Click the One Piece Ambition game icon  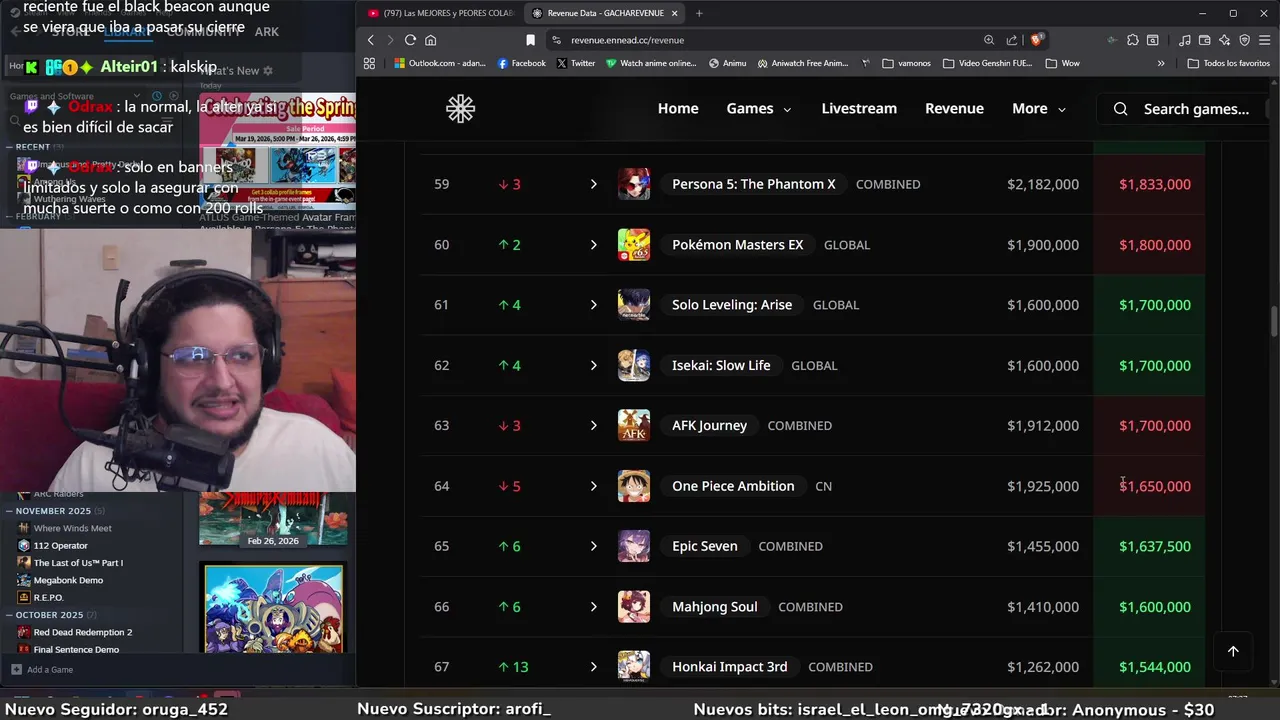click(x=634, y=486)
